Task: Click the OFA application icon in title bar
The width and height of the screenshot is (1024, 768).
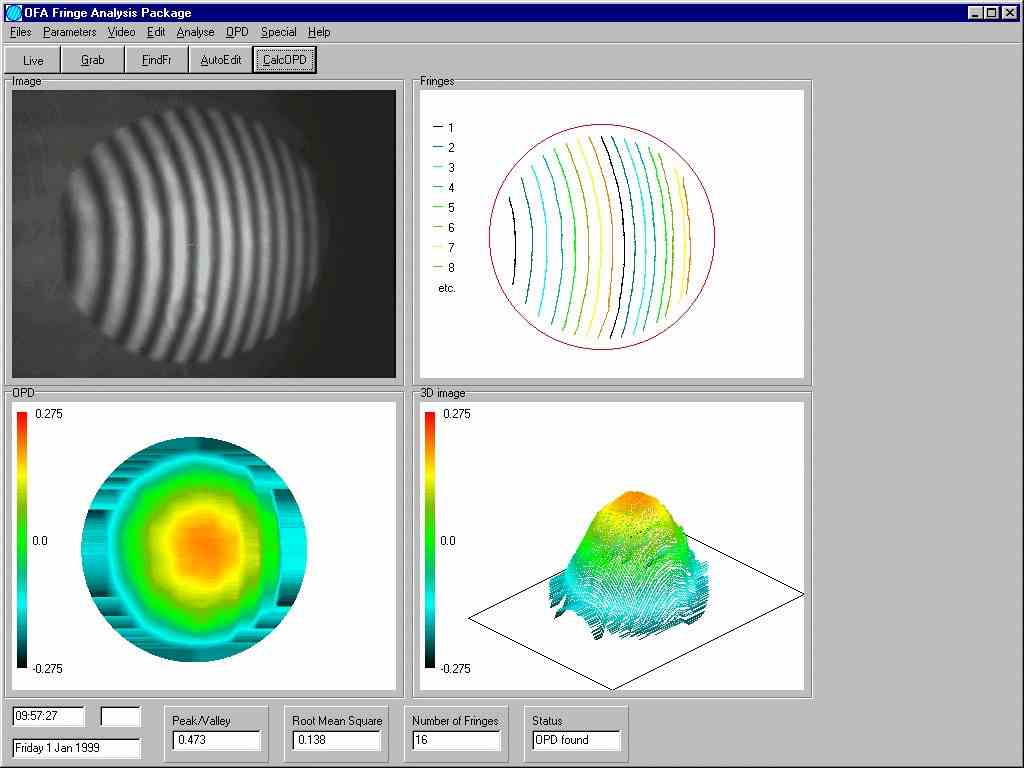Action: click(x=13, y=13)
